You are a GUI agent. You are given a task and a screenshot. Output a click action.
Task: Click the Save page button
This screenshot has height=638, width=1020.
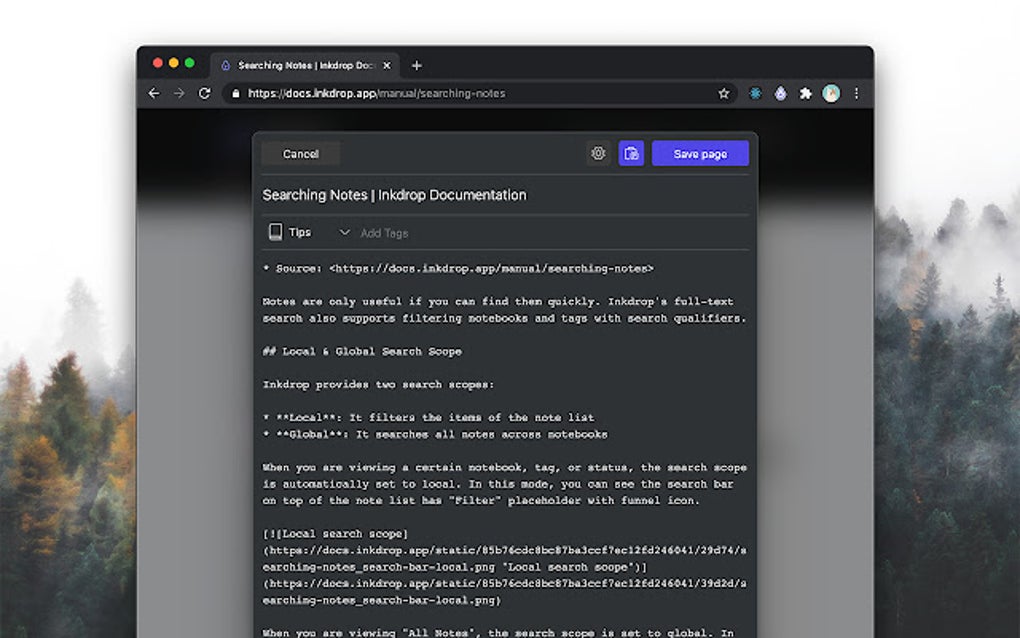point(700,153)
